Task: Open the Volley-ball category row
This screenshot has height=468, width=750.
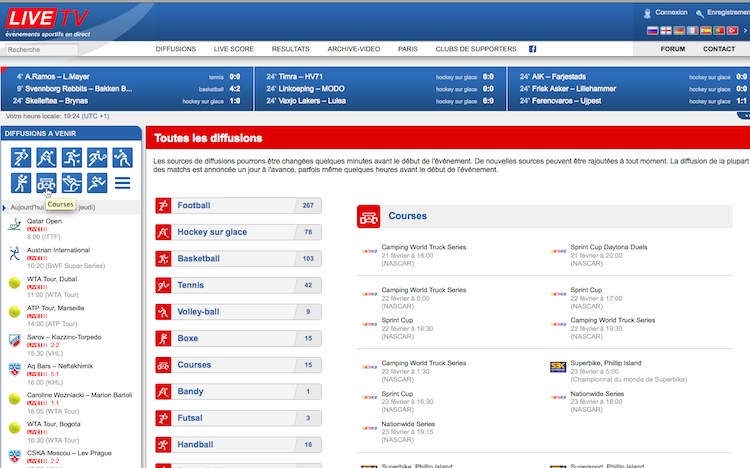Action: tap(238, 312)
